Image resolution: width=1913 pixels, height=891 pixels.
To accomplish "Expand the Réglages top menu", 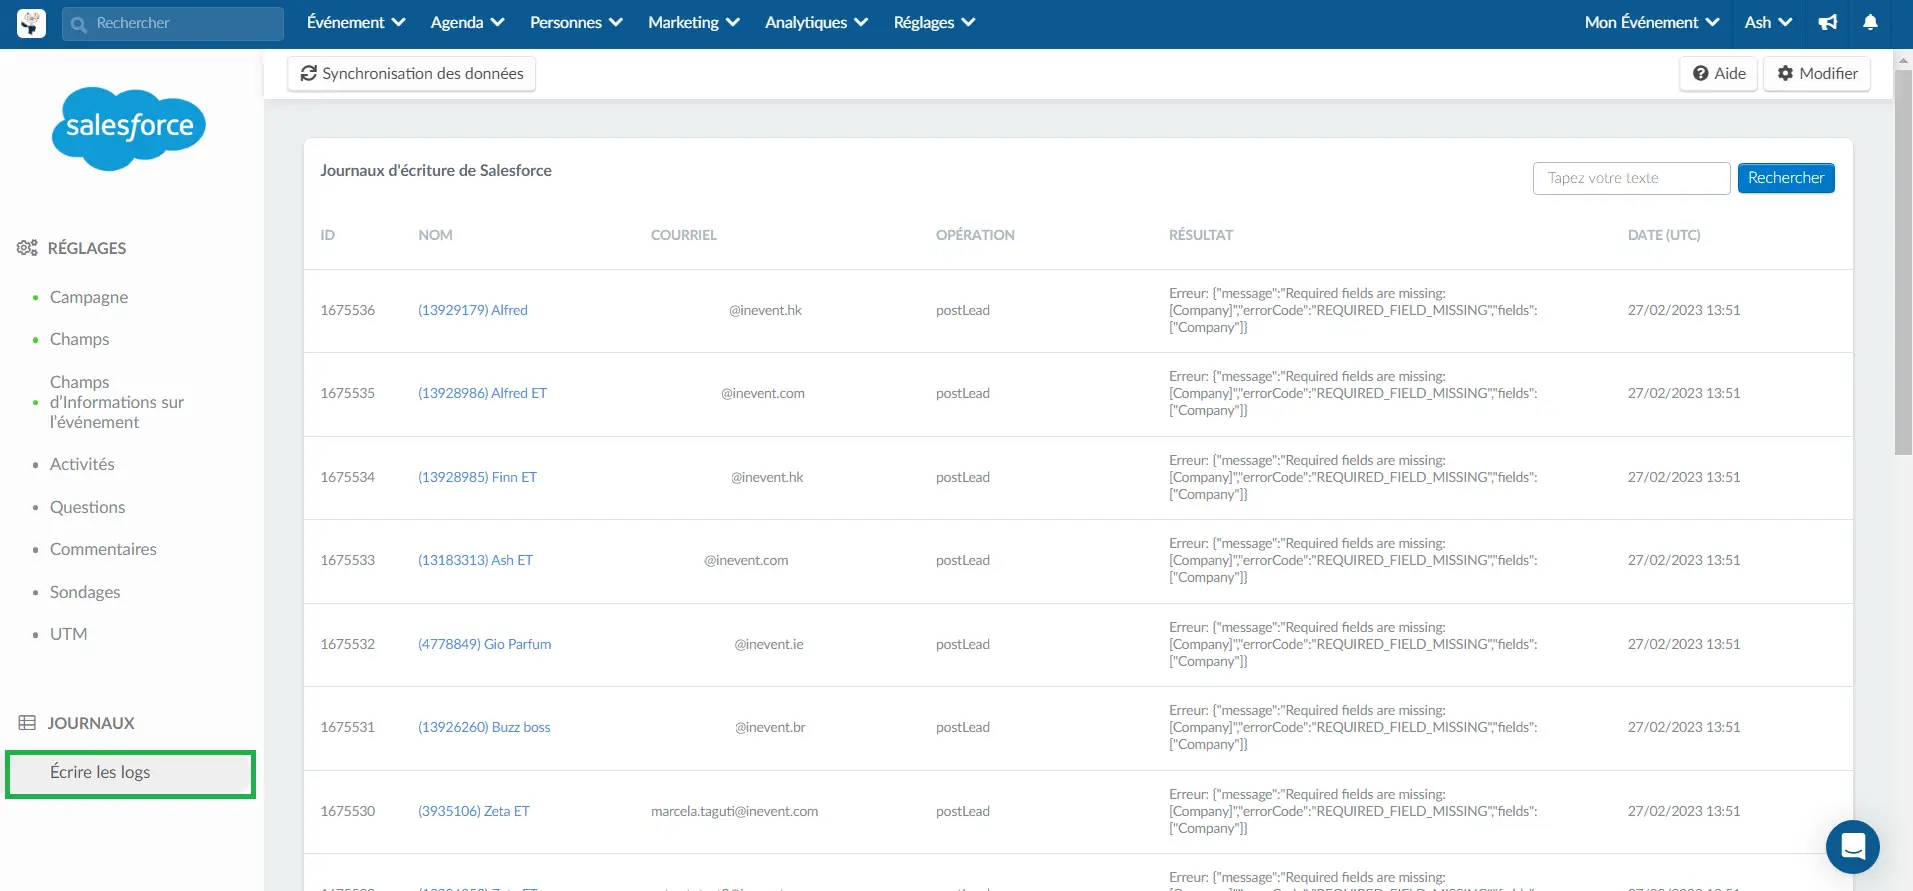I will pyautogui.click(x=934, y=22).
